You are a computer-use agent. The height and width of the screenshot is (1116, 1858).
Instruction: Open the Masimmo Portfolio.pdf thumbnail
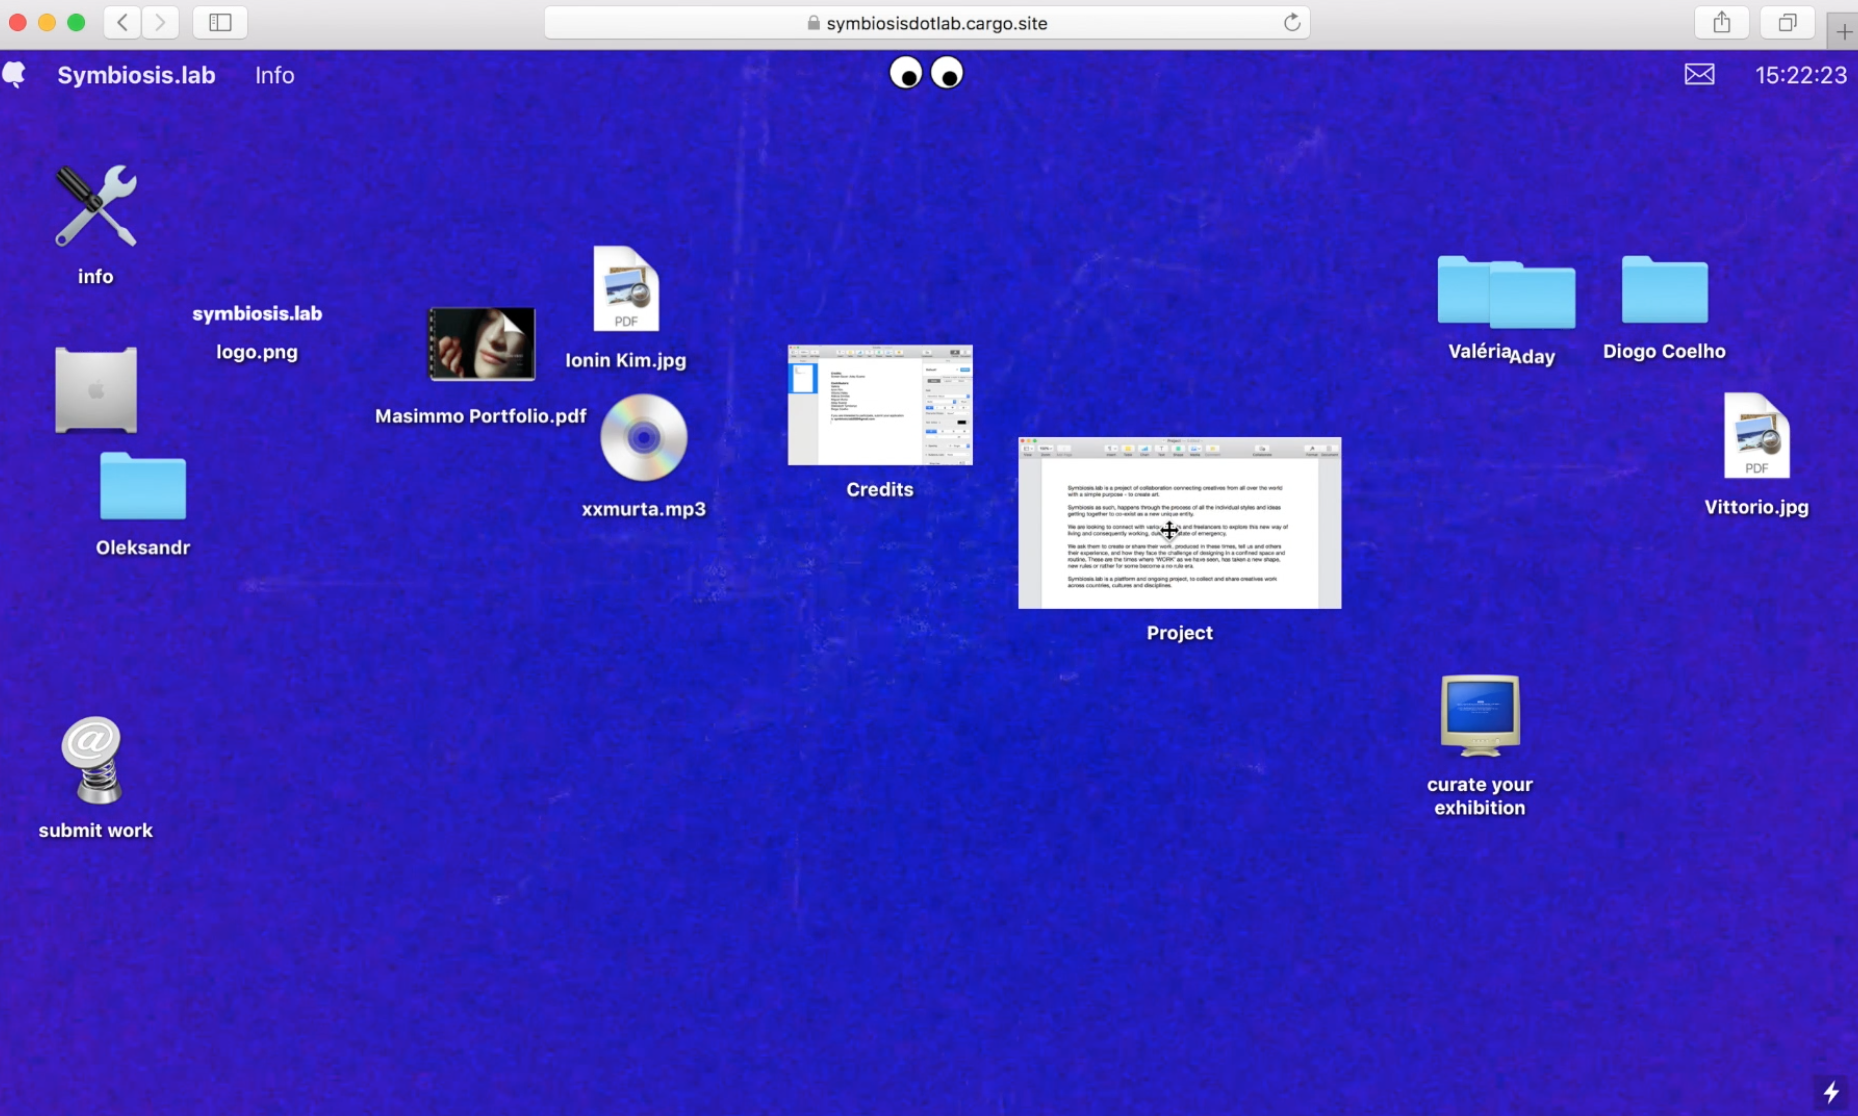coord(482,344)
